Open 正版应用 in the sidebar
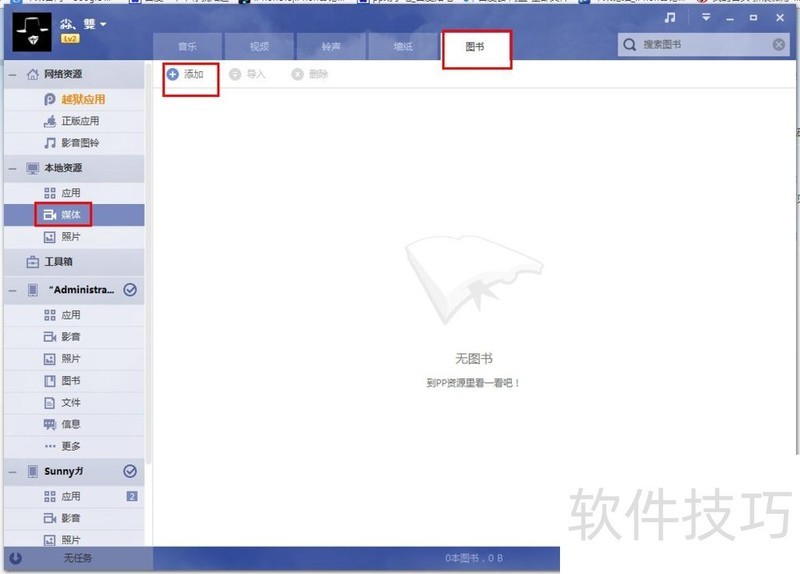This screenshot has width=800, height=574. 80,121
